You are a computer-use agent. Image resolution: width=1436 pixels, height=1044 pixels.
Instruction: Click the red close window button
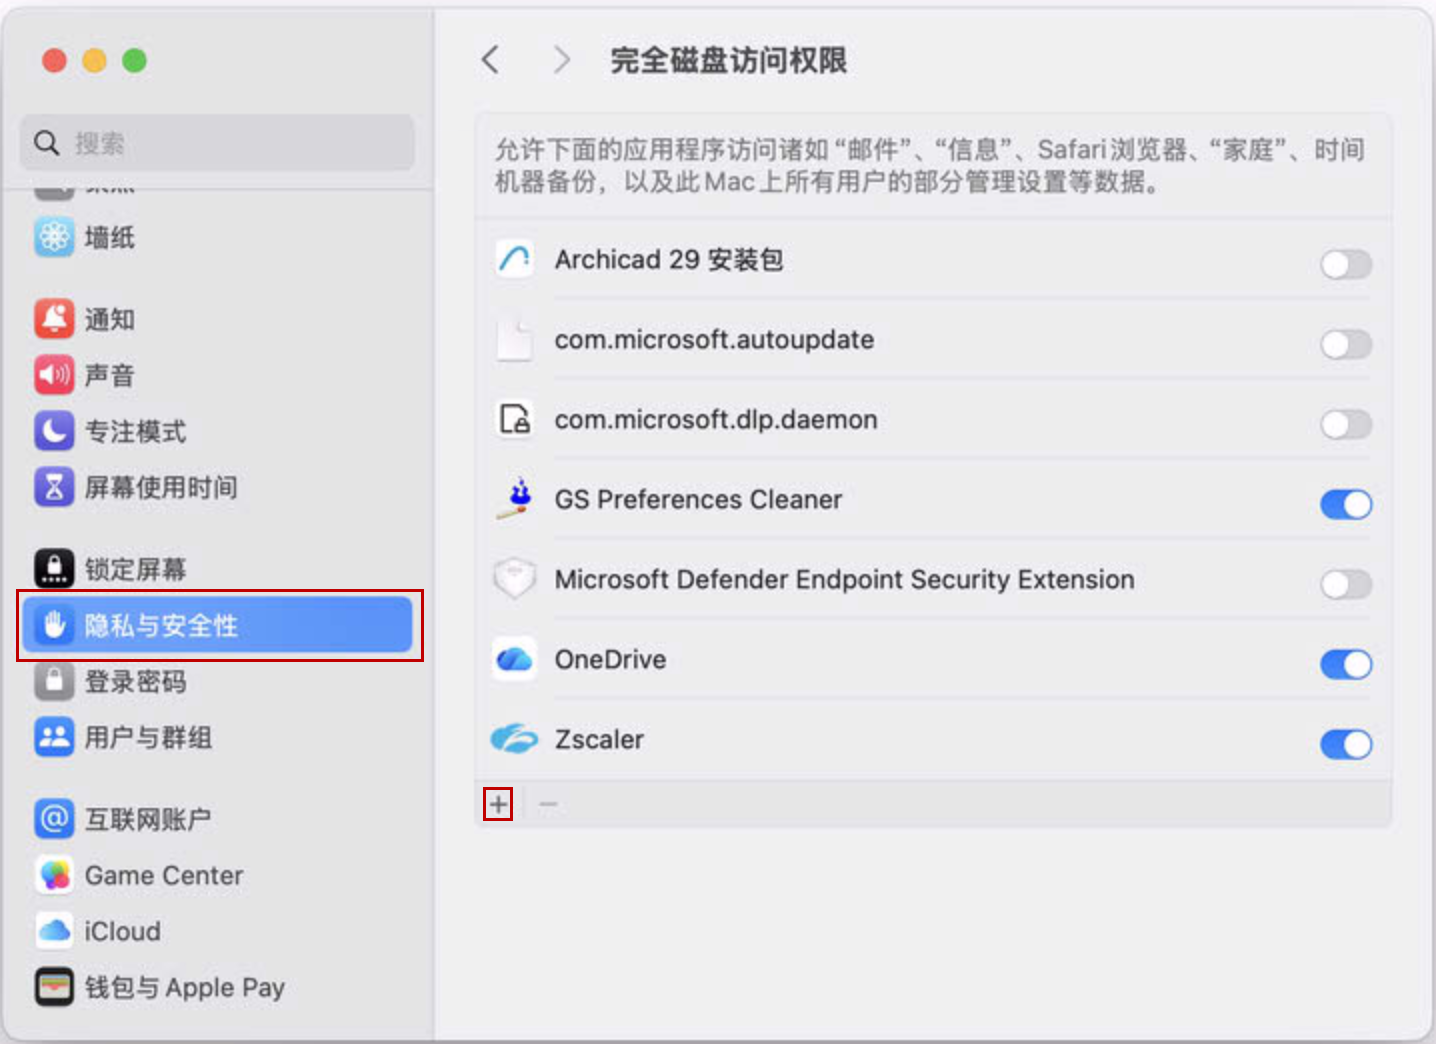point(54,61)
